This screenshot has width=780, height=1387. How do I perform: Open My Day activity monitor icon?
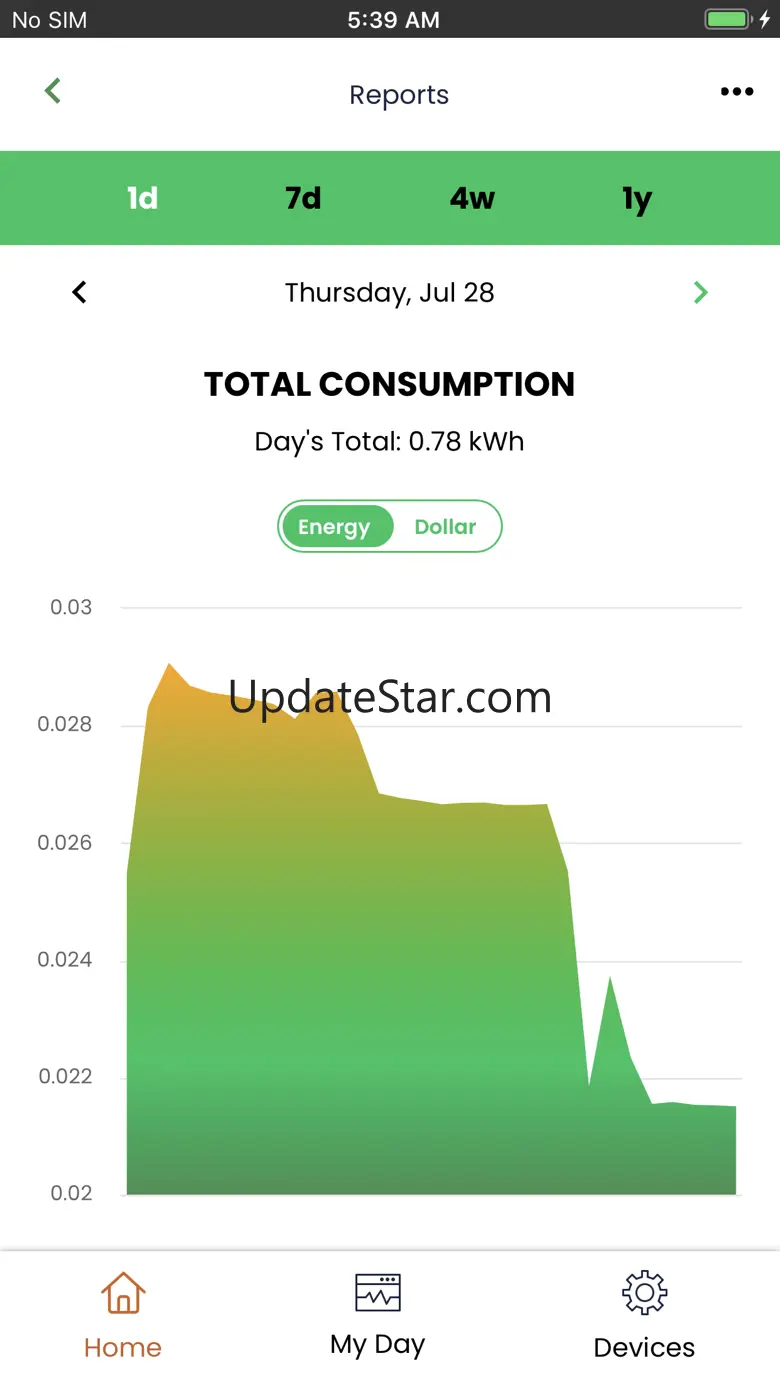[x=378, y=1292]
